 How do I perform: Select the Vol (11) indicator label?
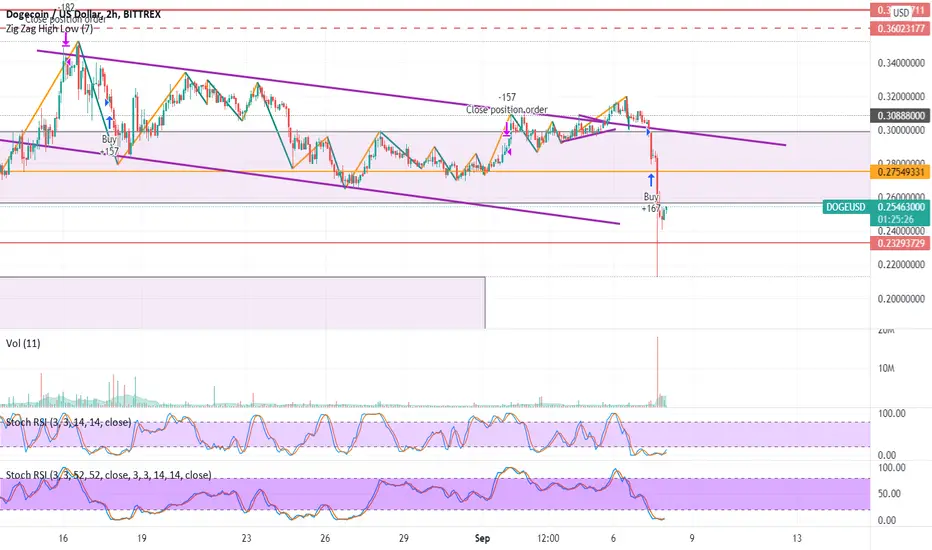23,343
